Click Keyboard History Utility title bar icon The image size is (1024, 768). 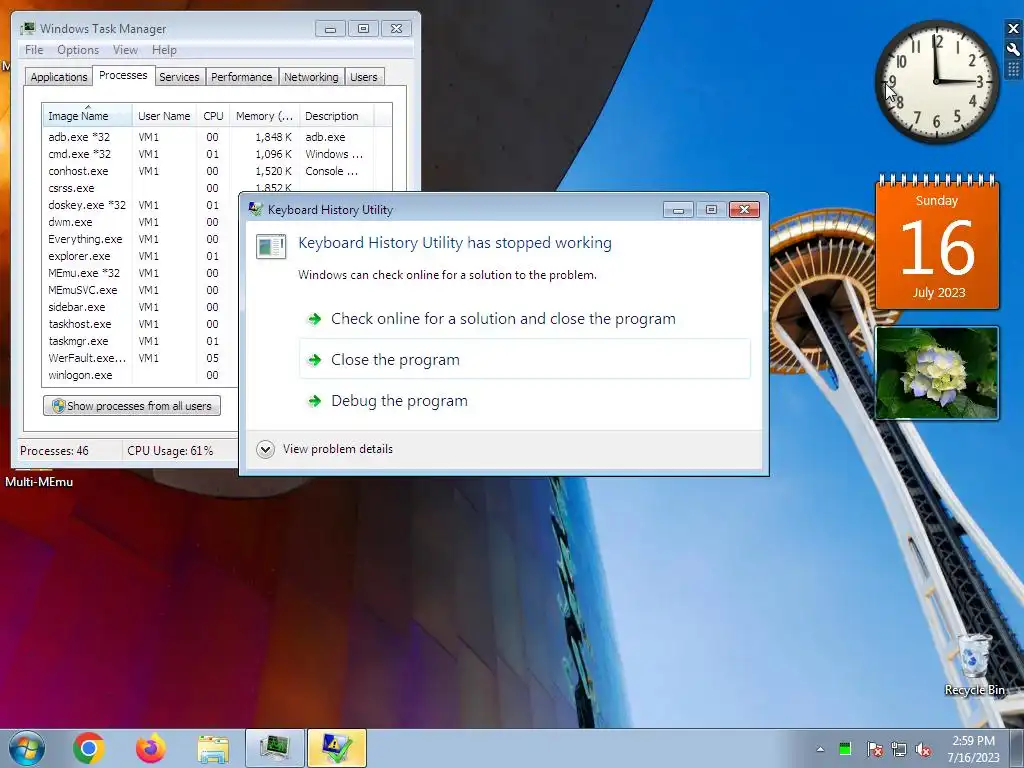click(255, 209)
